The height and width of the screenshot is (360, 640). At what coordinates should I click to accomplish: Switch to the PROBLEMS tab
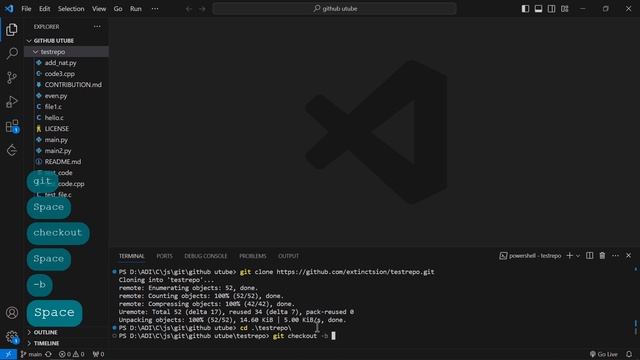pos(253,256)
